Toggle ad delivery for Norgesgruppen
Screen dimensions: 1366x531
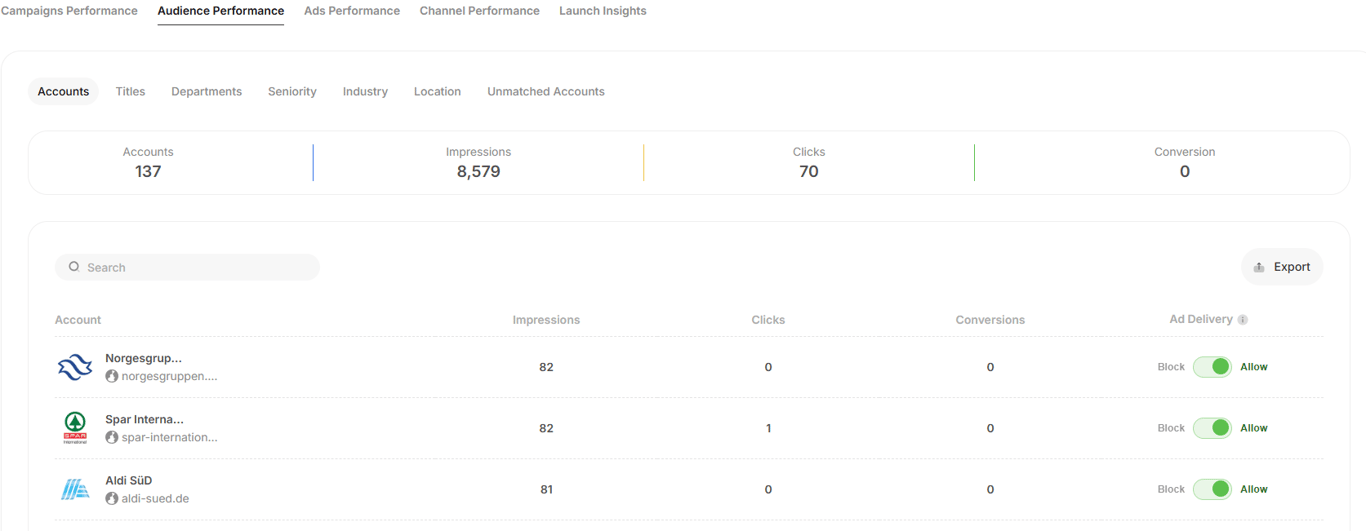click(x=1212, y=367)
